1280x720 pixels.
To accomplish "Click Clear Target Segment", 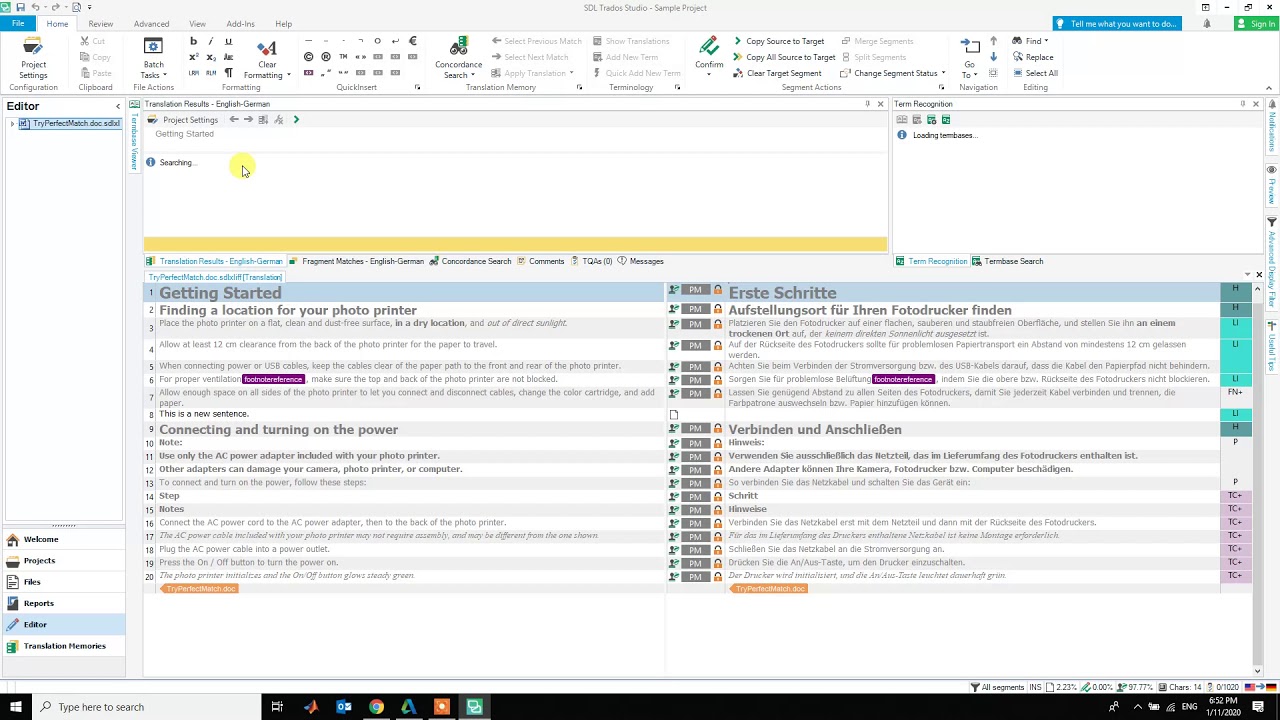I will tap(778, 73).
